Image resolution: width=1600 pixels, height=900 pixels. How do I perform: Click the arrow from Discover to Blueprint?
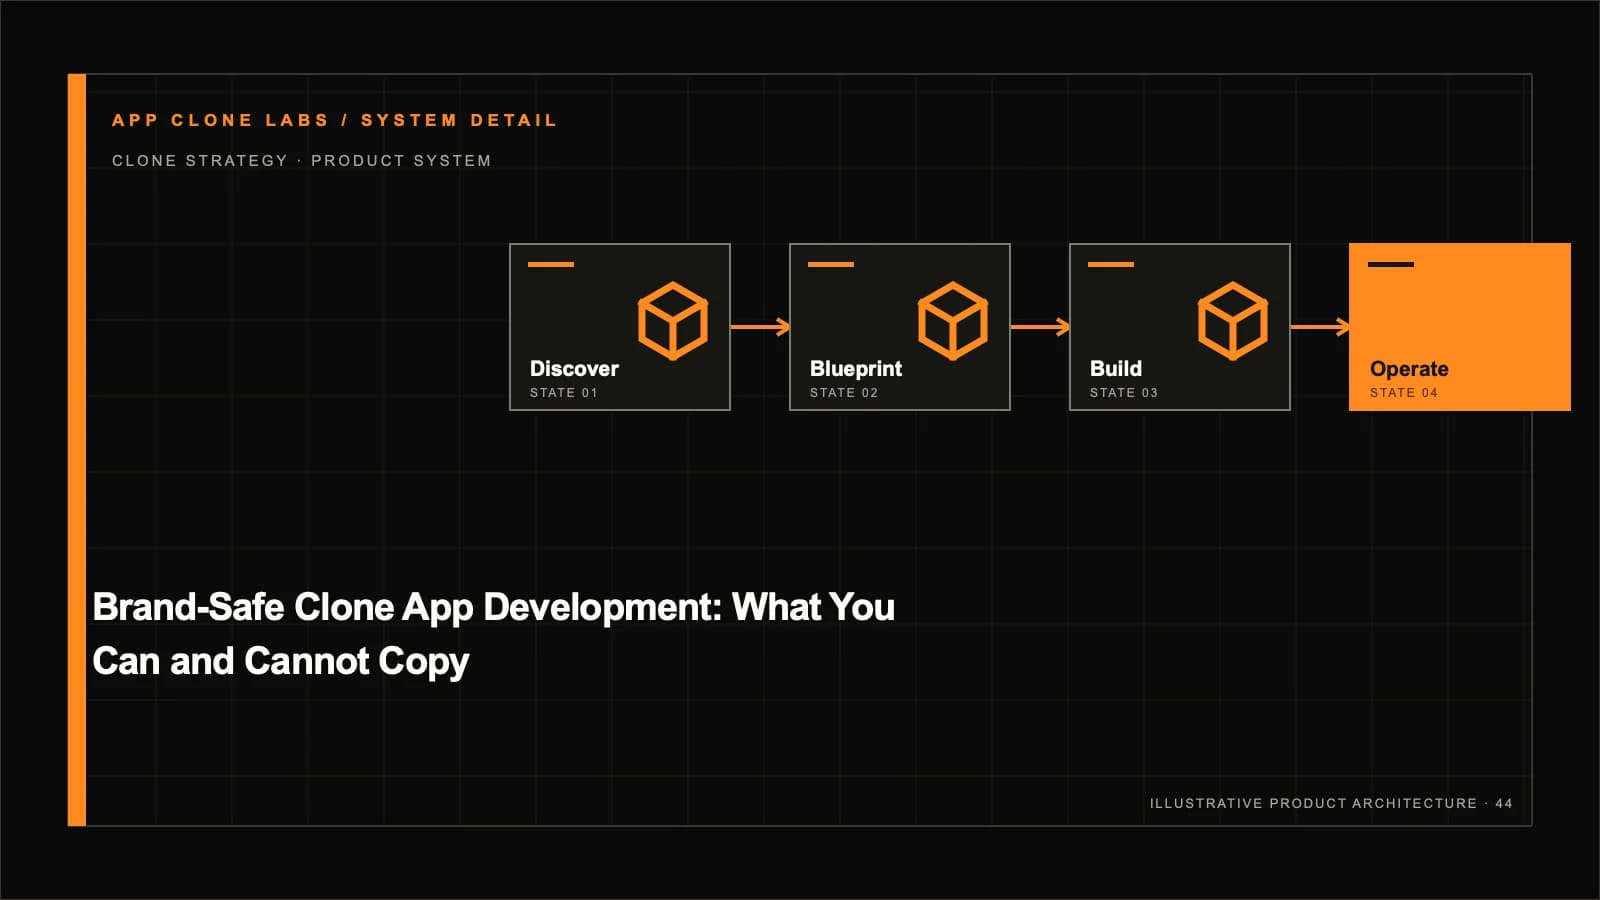click(760, 327)
